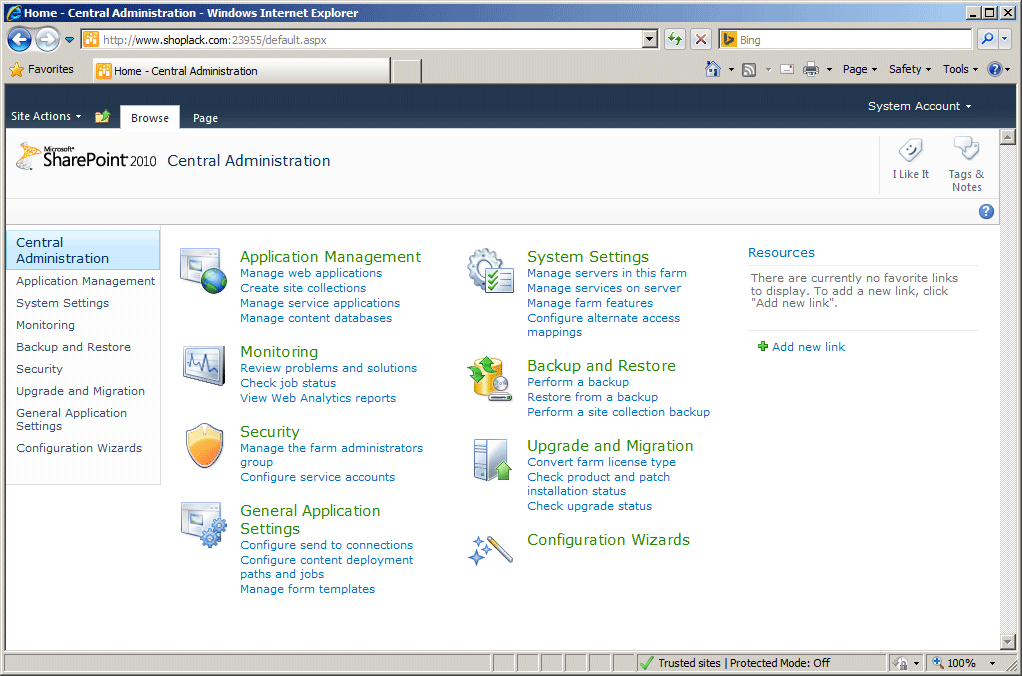
Task: Select Upgrade and Migration in left navigation
Action: (x=81, y=391)
